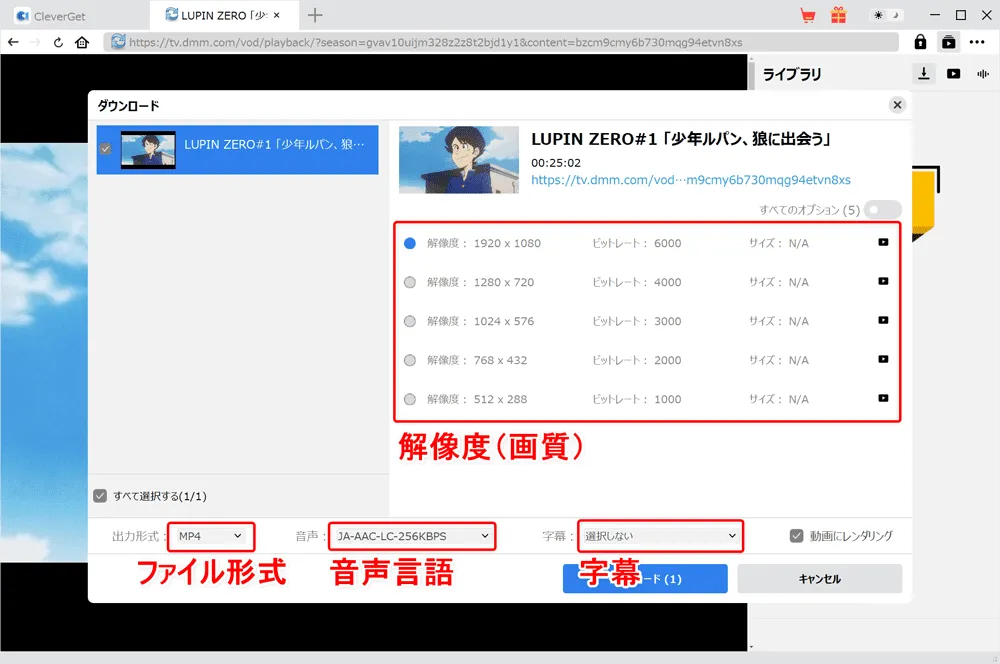Show video library icon

953,73
